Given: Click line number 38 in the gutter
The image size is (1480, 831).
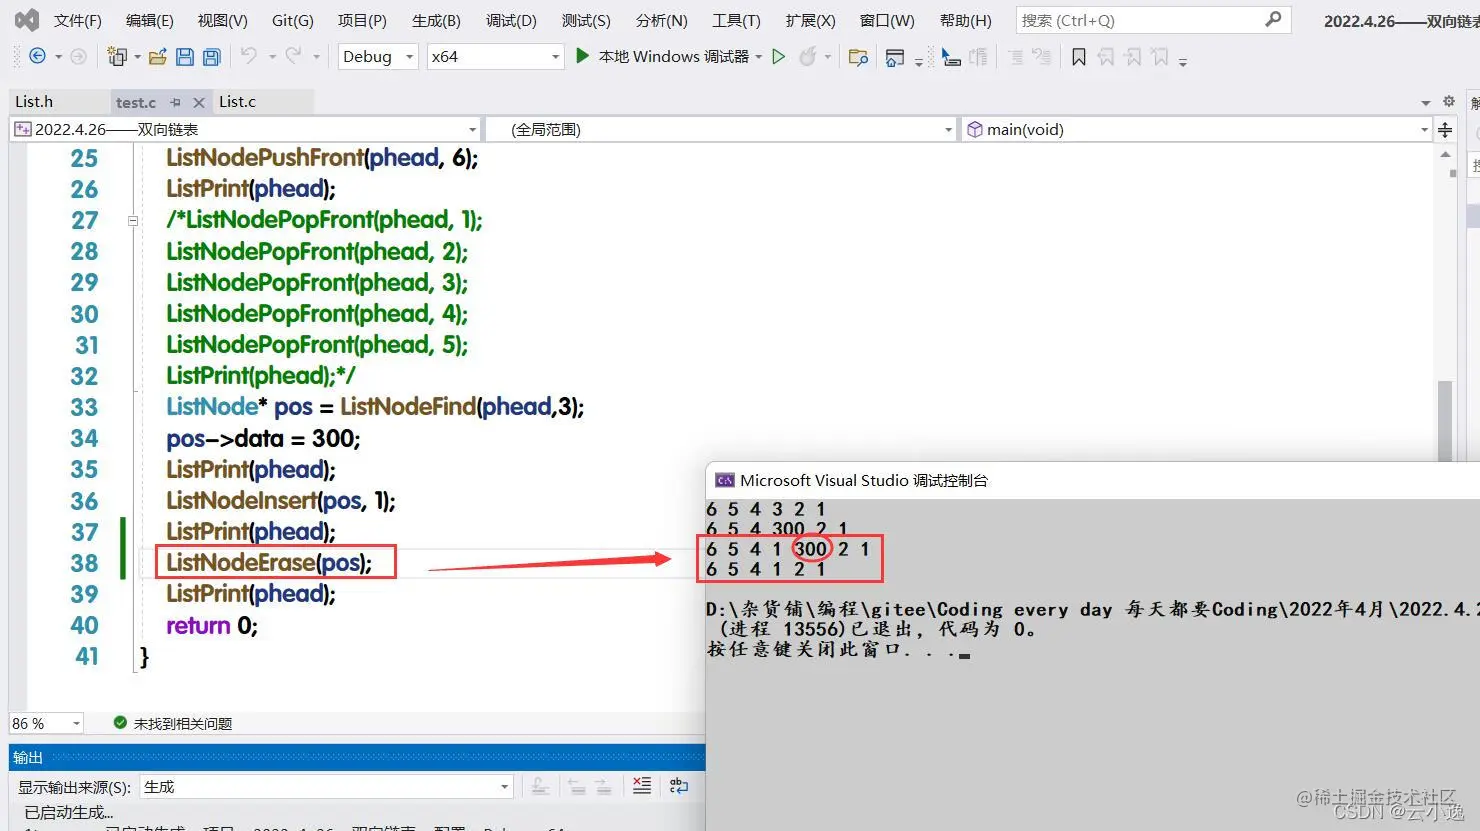Looking at the screenshot, I should 85,563.
